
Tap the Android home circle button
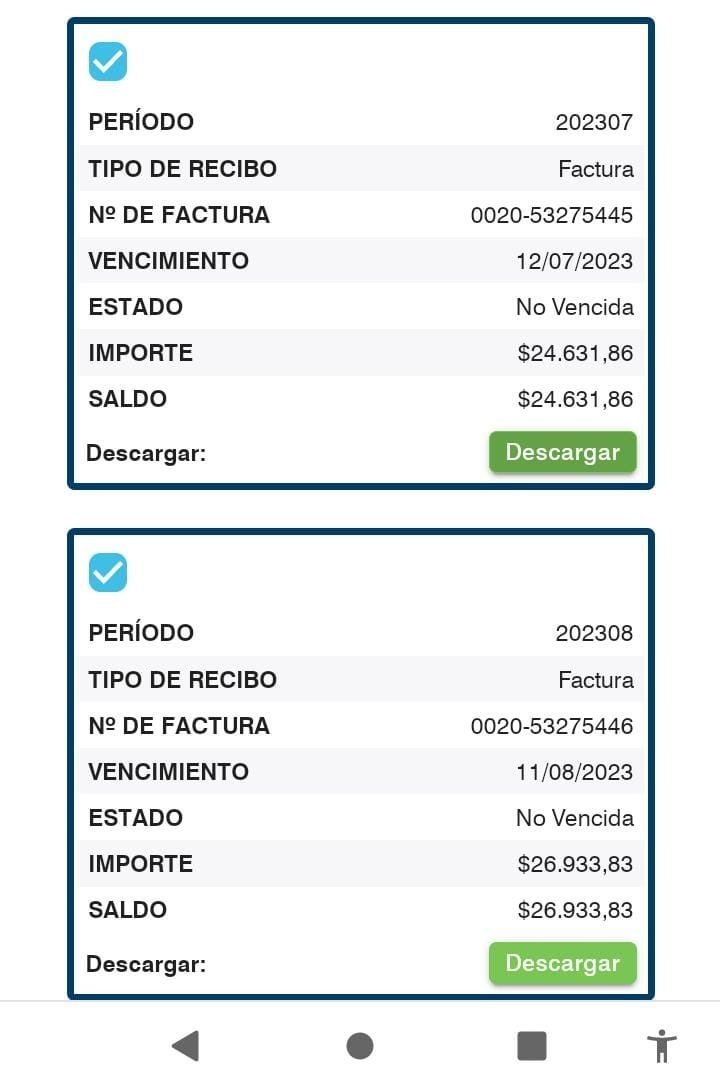point(359,1045)
